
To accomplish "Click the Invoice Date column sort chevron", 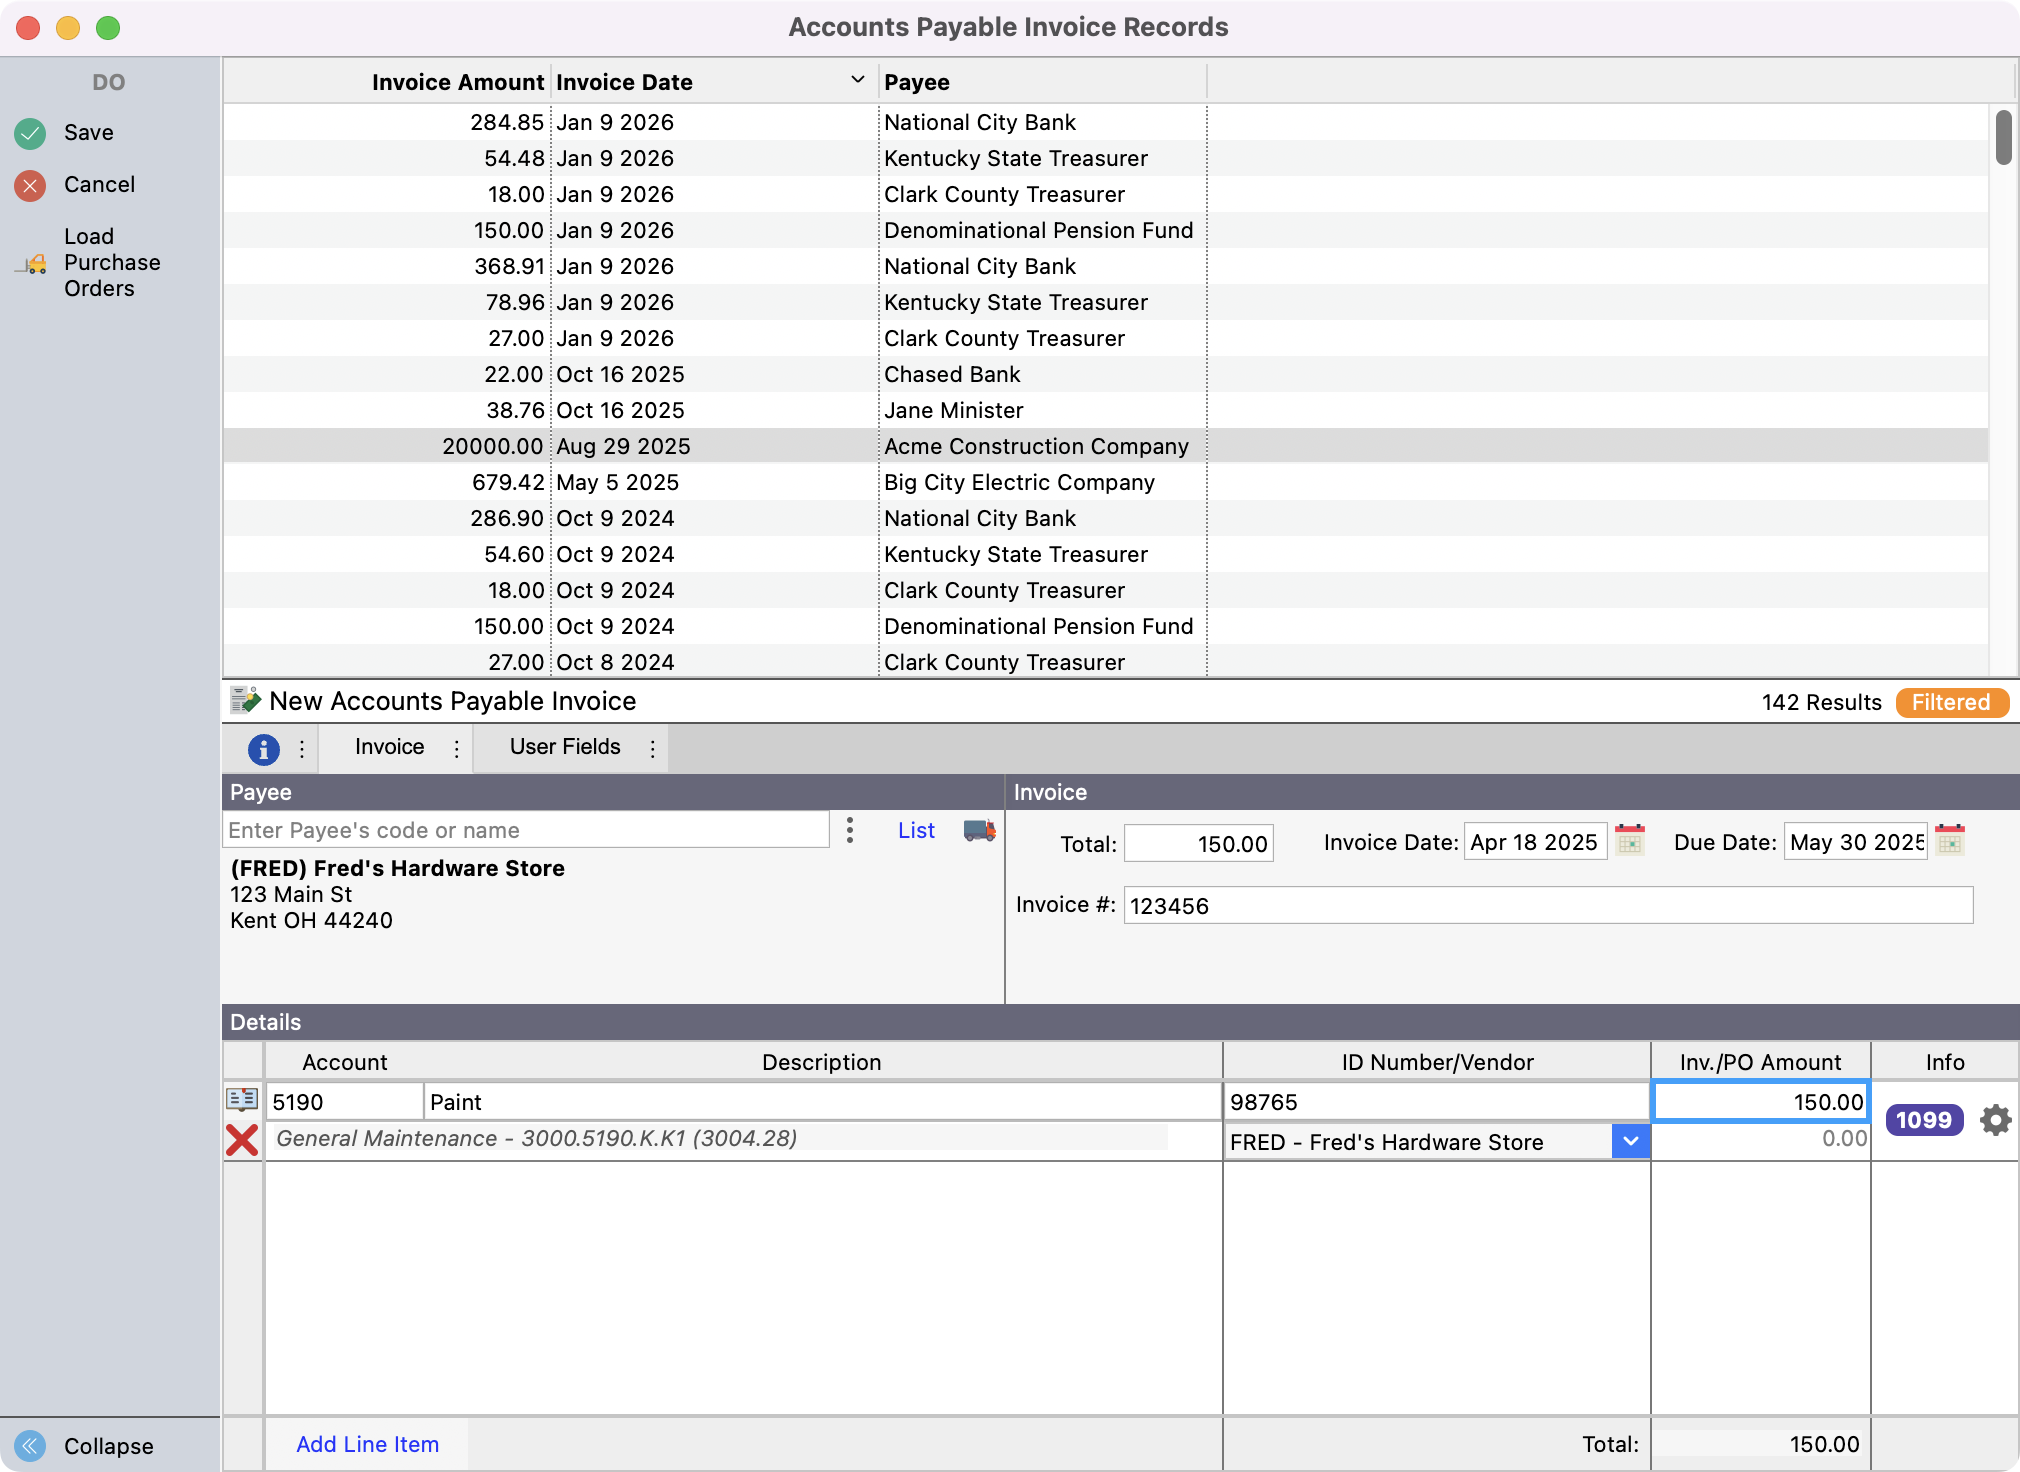I will [857, 81].
